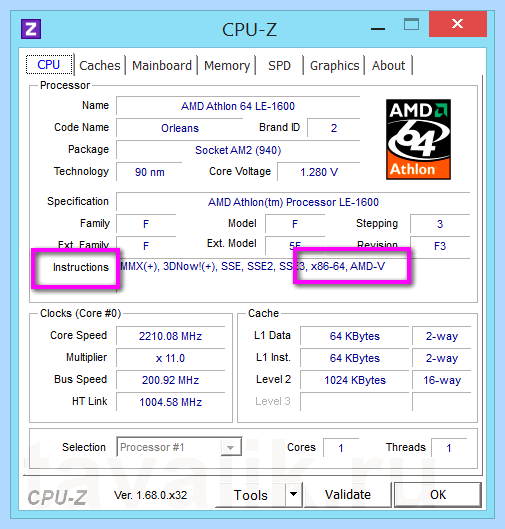The height and width of the screenshot is (529, 505).
Task: Open the Processor #1 selection dropdown
Action: (x=179, y=447)
